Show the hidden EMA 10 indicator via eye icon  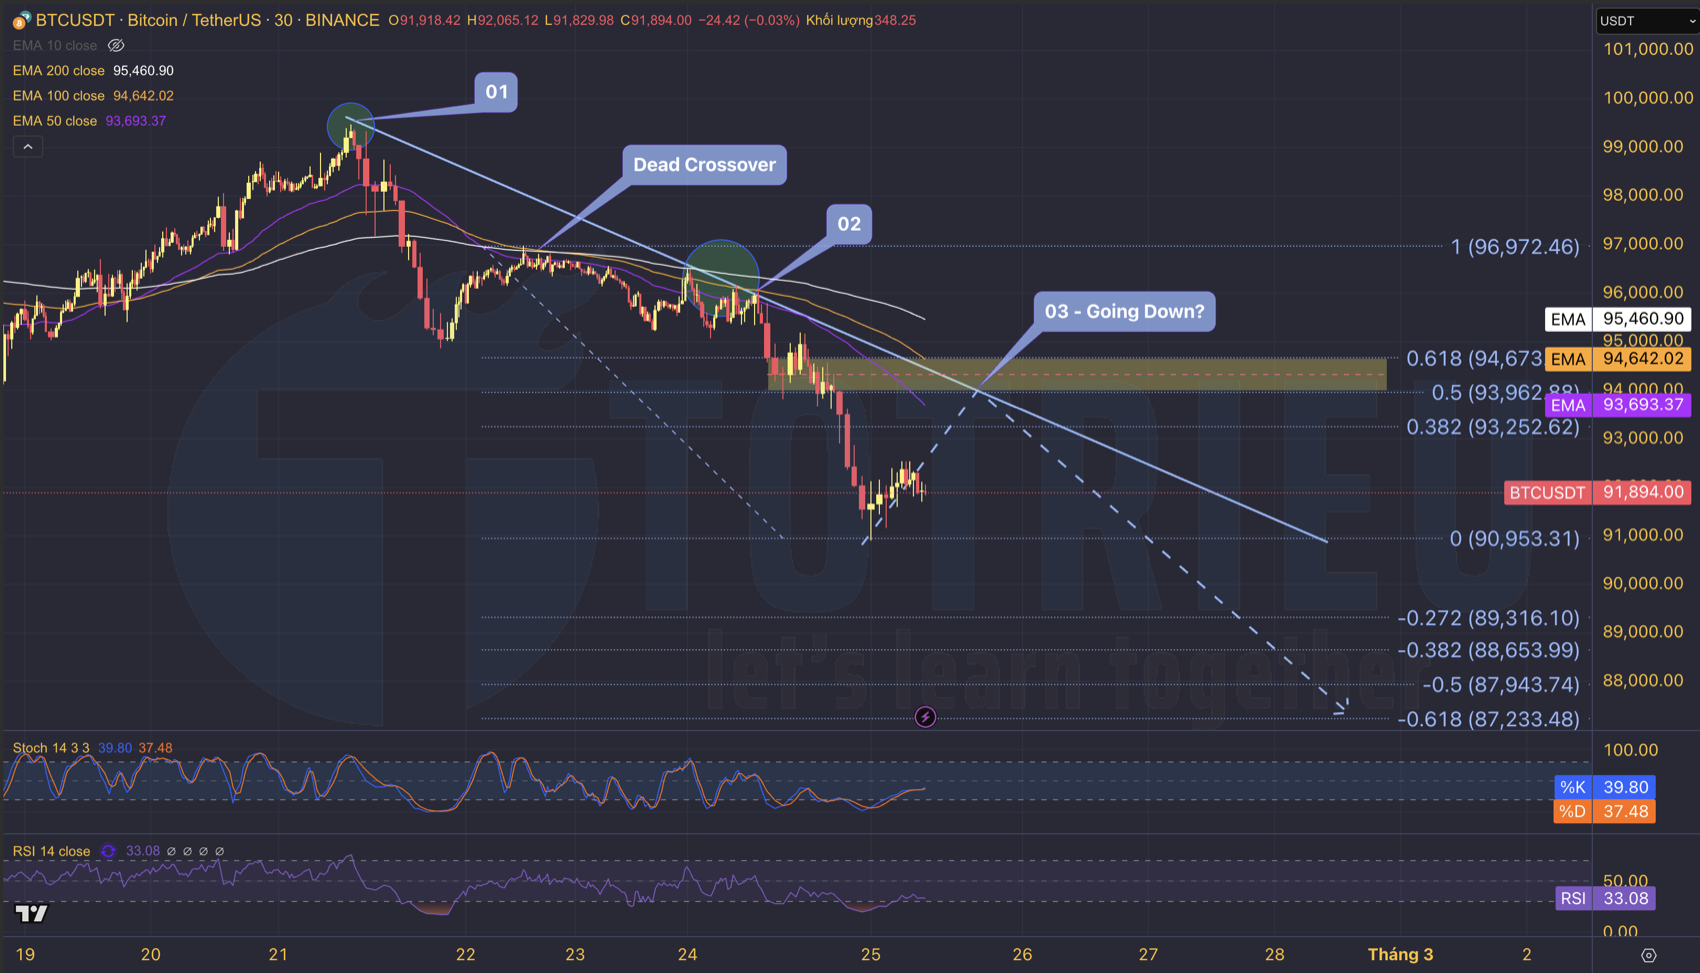coord(116,46)
